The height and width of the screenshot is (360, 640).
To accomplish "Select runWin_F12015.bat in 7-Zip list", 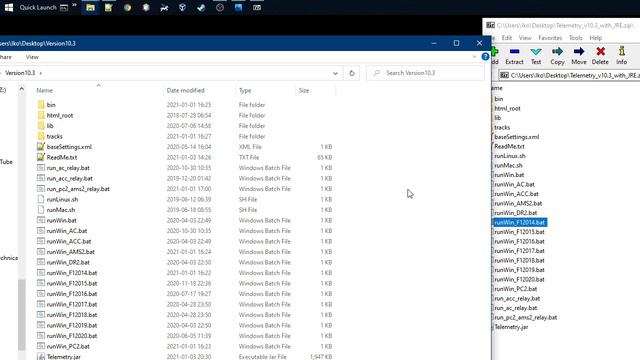I will (519, 232).
